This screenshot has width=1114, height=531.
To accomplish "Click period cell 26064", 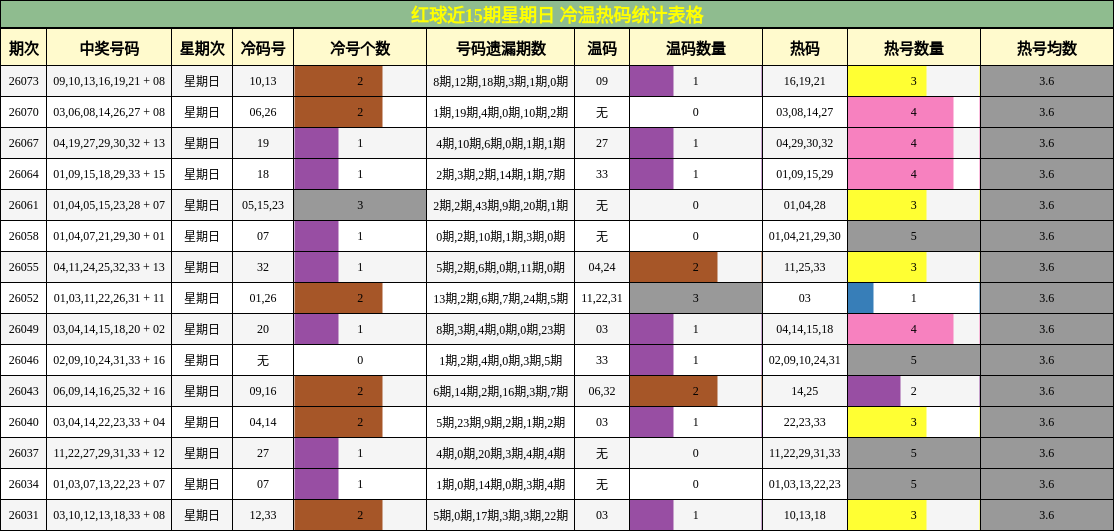I will (x=23, y=174).
